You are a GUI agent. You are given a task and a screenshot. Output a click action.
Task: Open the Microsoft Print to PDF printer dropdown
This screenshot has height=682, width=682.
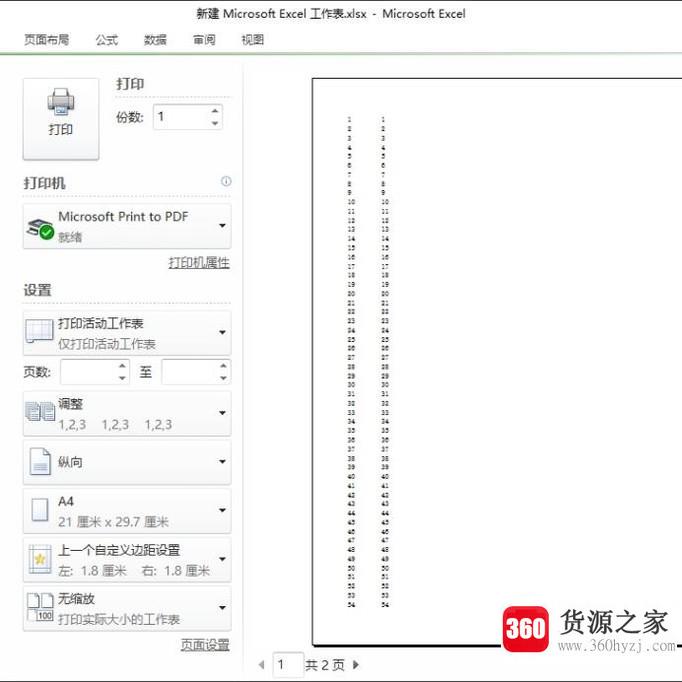click(127, 226)
